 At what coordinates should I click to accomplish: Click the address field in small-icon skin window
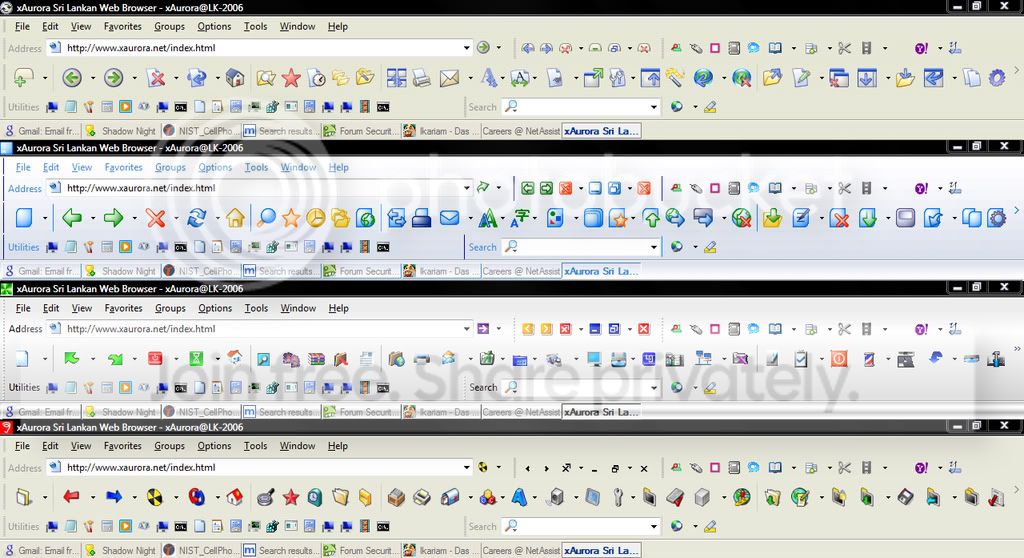(259, 329)
